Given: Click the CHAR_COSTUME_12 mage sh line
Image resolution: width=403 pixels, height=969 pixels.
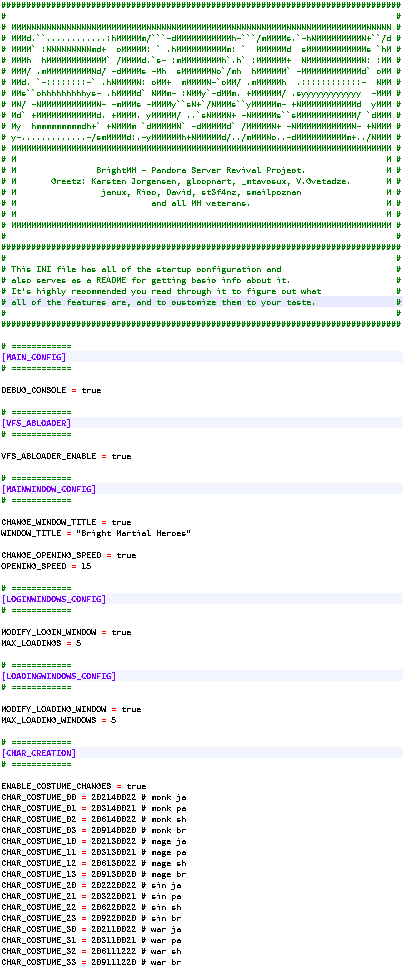Looking at the screenshot, I should tap(93, 864).
